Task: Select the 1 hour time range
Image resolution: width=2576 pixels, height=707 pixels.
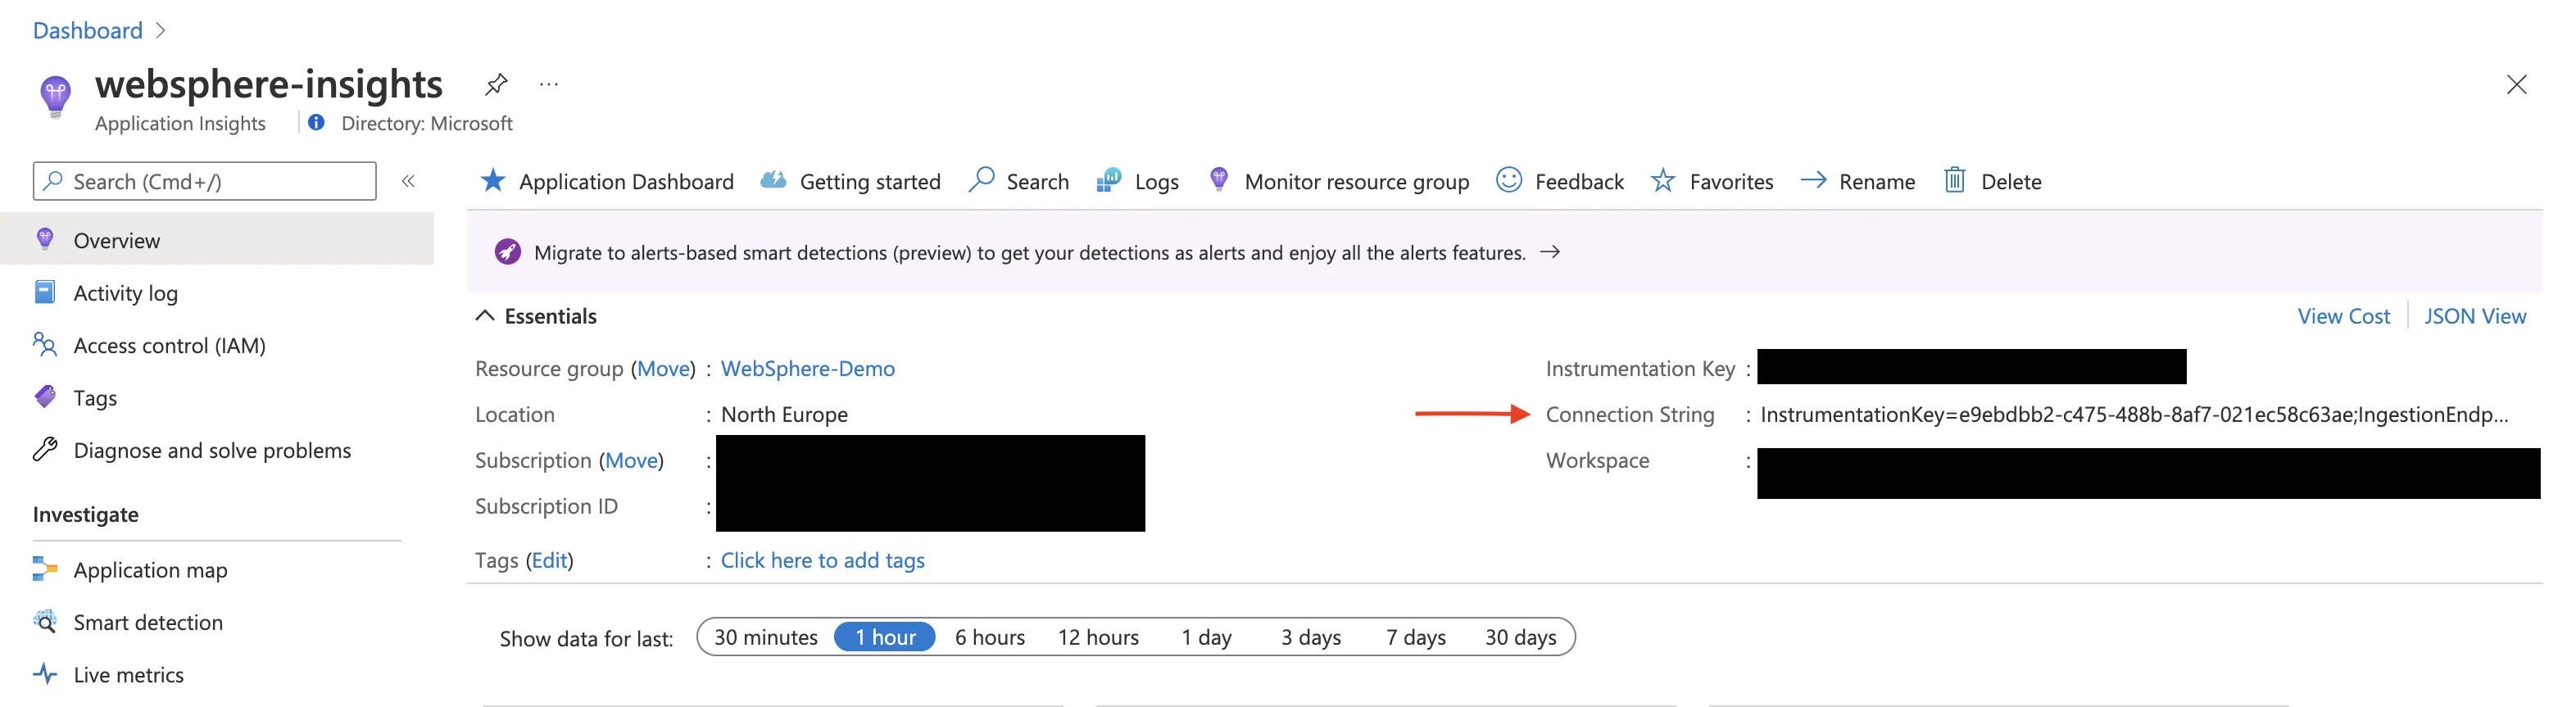Action: coord(885,637)
